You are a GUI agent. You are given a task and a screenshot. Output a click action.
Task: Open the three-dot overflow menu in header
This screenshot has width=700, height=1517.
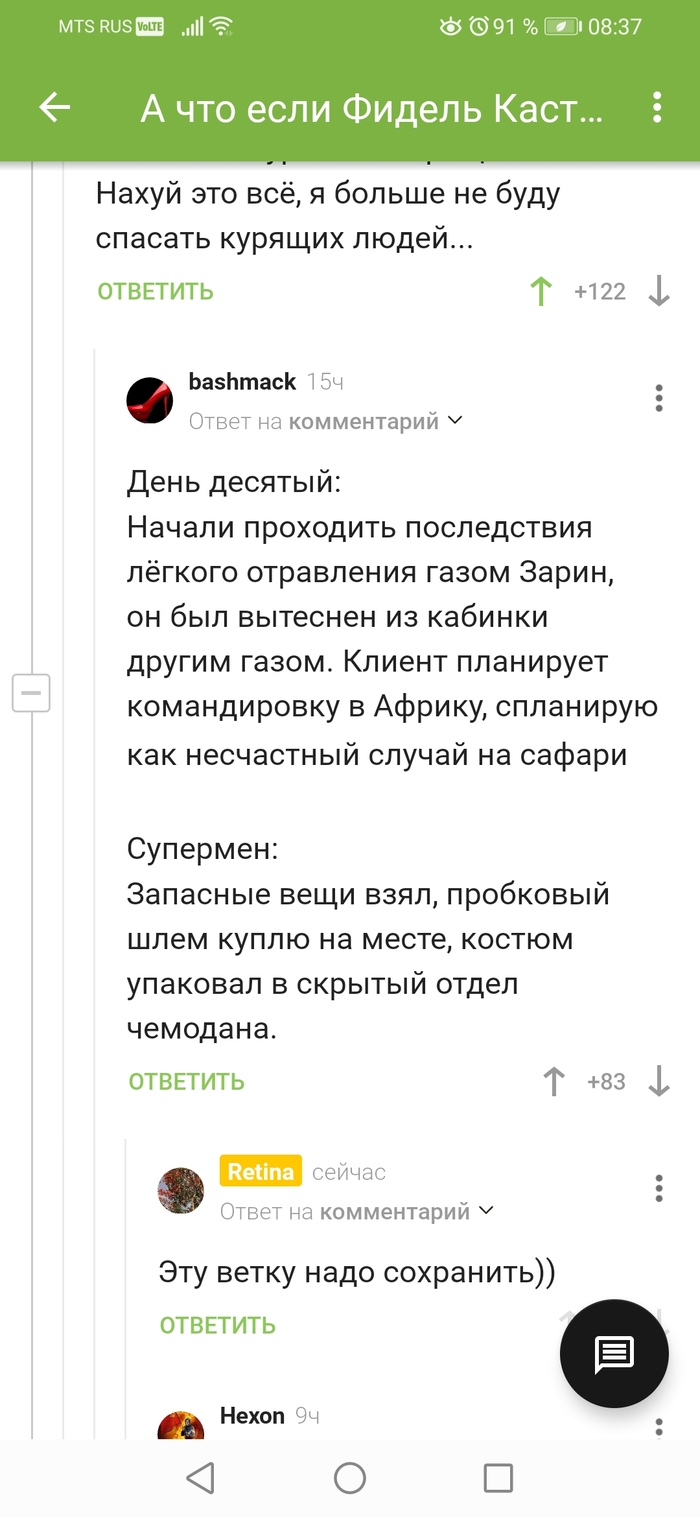click(657, 108)
